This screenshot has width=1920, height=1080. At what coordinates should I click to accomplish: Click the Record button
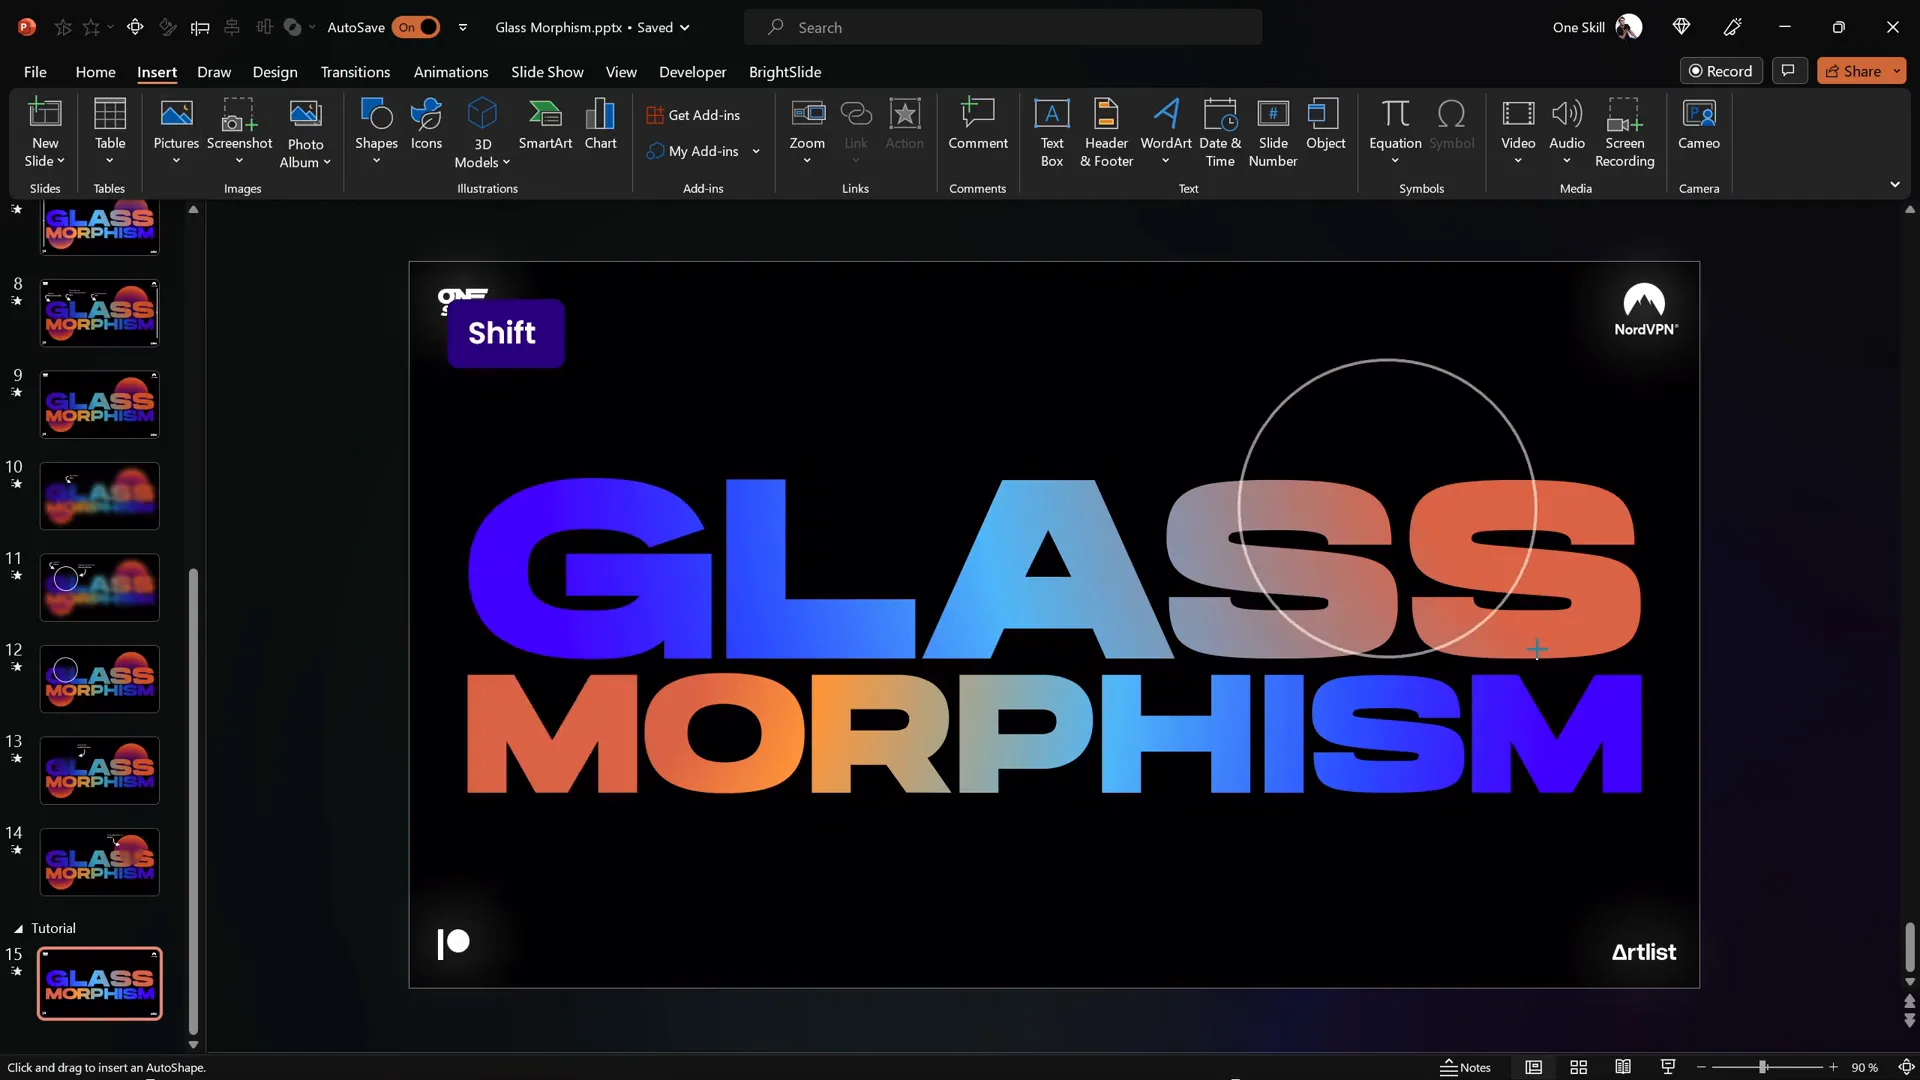(1722, 70)
